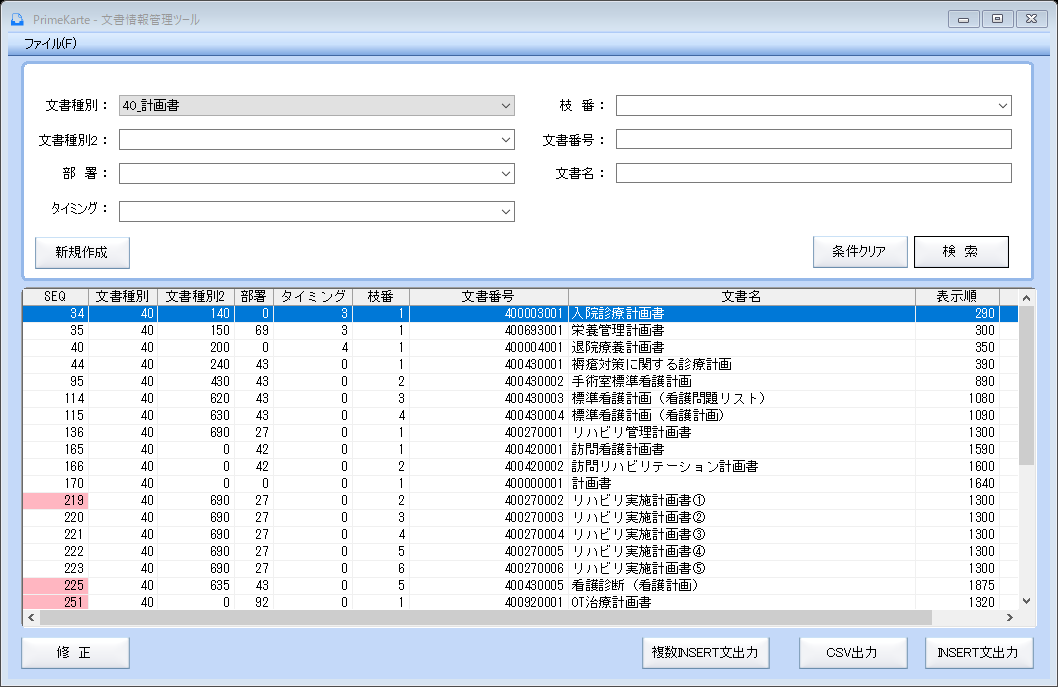Click the grid's vertical scrollbar up arrow
1058x687 pixels.
coord(1026,298)
